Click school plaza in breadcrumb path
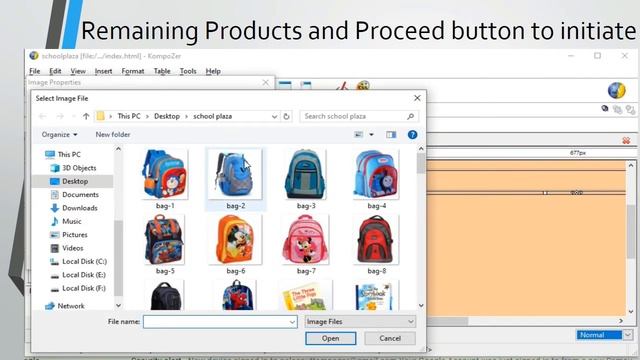 (x=213, y=116)
